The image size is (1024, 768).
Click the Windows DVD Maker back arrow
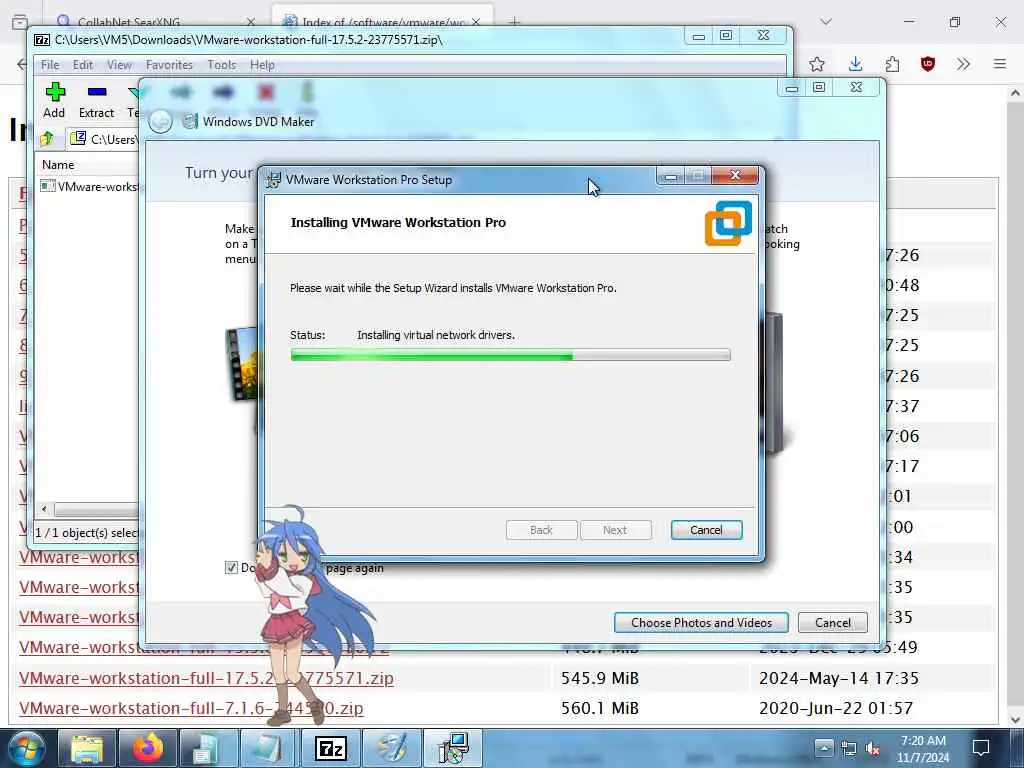click(160, 121)
